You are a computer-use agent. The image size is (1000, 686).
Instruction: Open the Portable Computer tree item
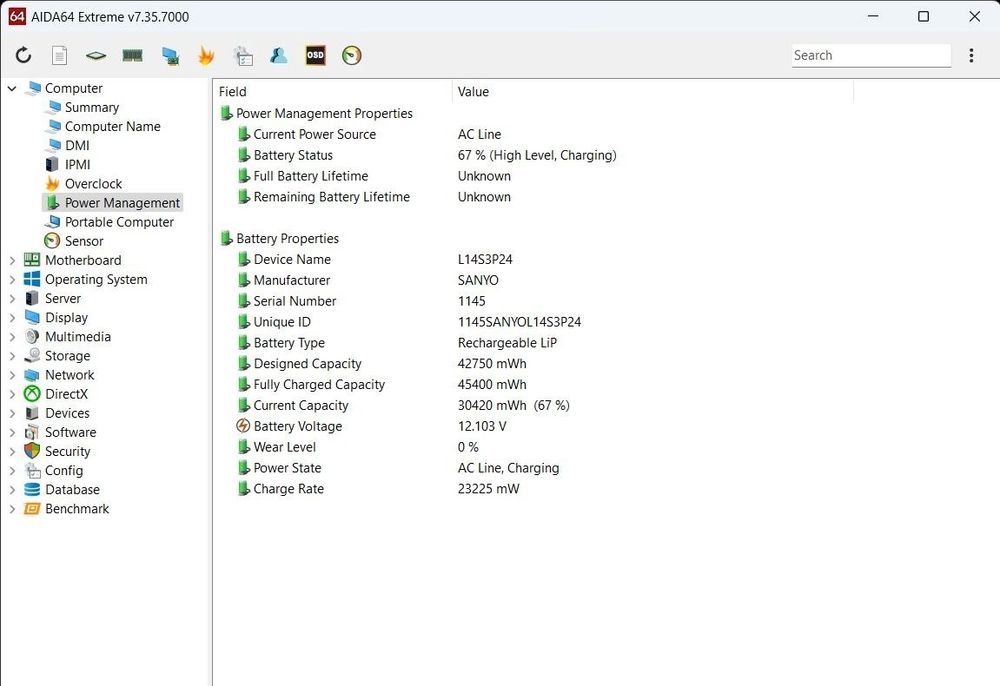(x=119, y=222)
